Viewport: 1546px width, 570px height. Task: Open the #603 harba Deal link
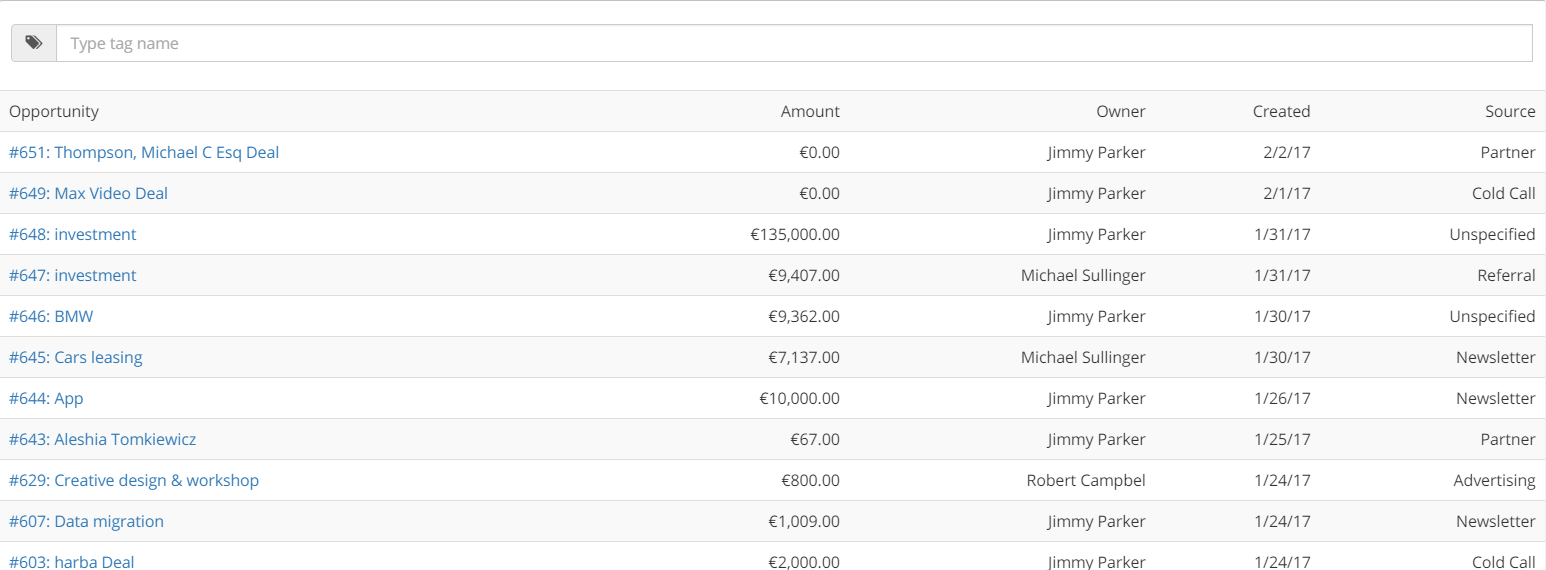(72, 561)
